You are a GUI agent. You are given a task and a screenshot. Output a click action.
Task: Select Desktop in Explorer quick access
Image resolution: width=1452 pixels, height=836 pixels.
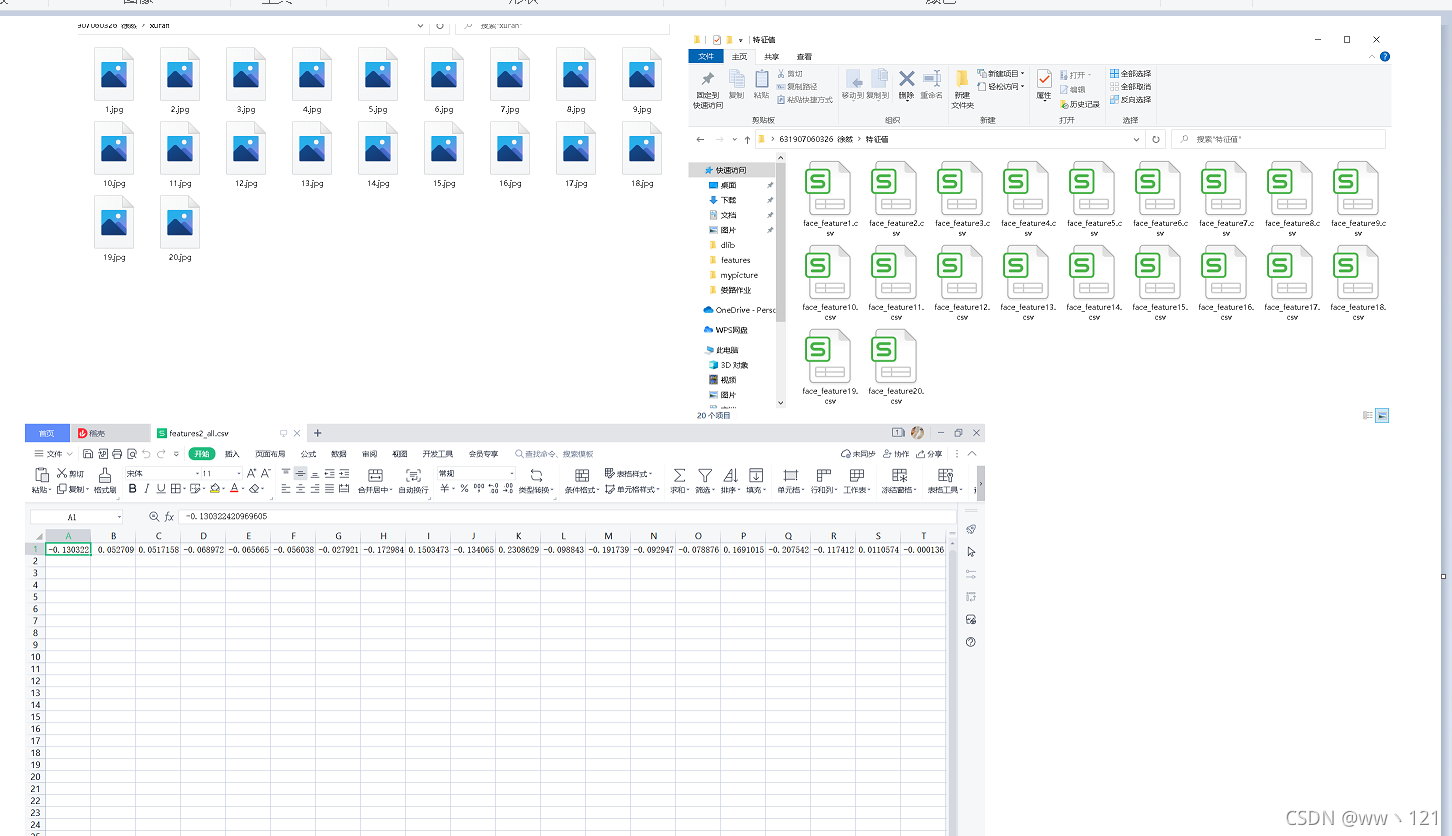pos(729,185)
